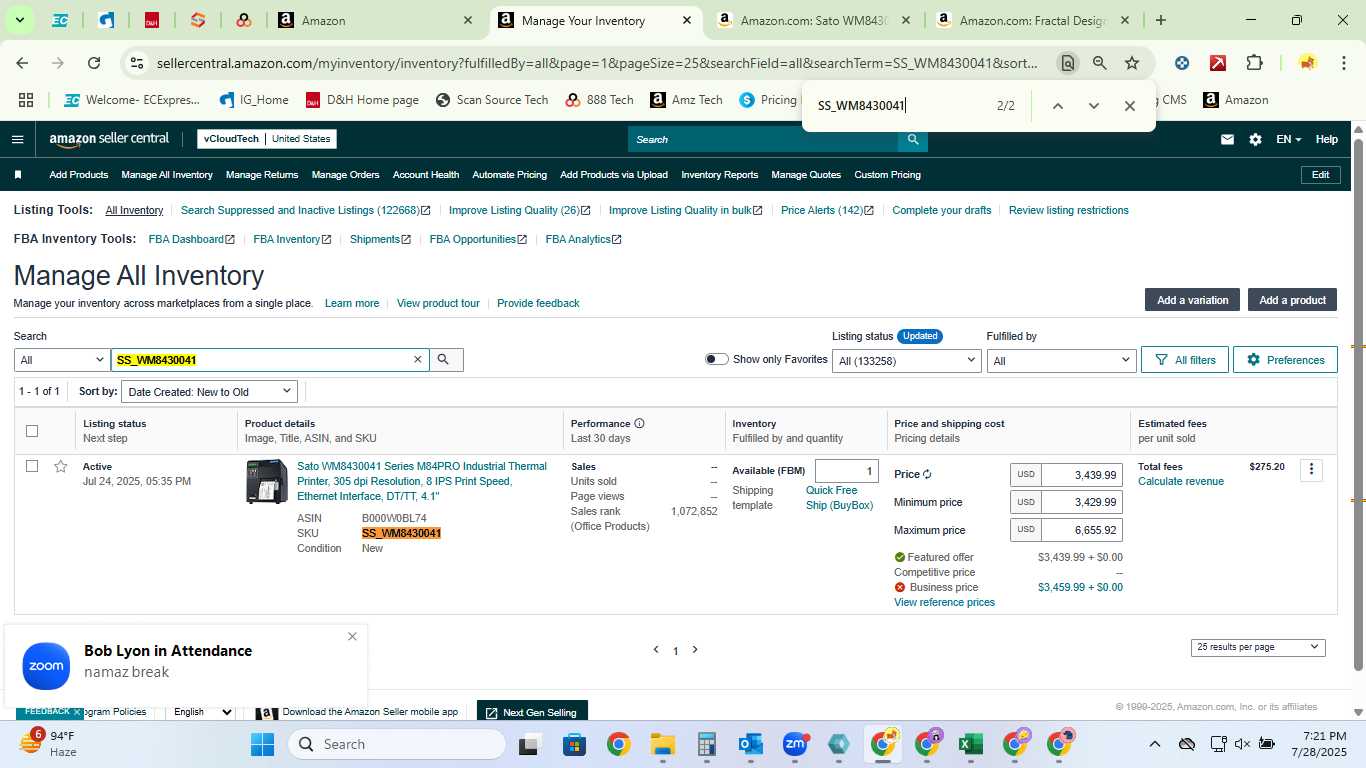Image resolution: width=1366 pixels, height=768 pixels.
Task: Open the Next Gen Selling footer button
Action: pyautogui.click(x=532, y=712)
